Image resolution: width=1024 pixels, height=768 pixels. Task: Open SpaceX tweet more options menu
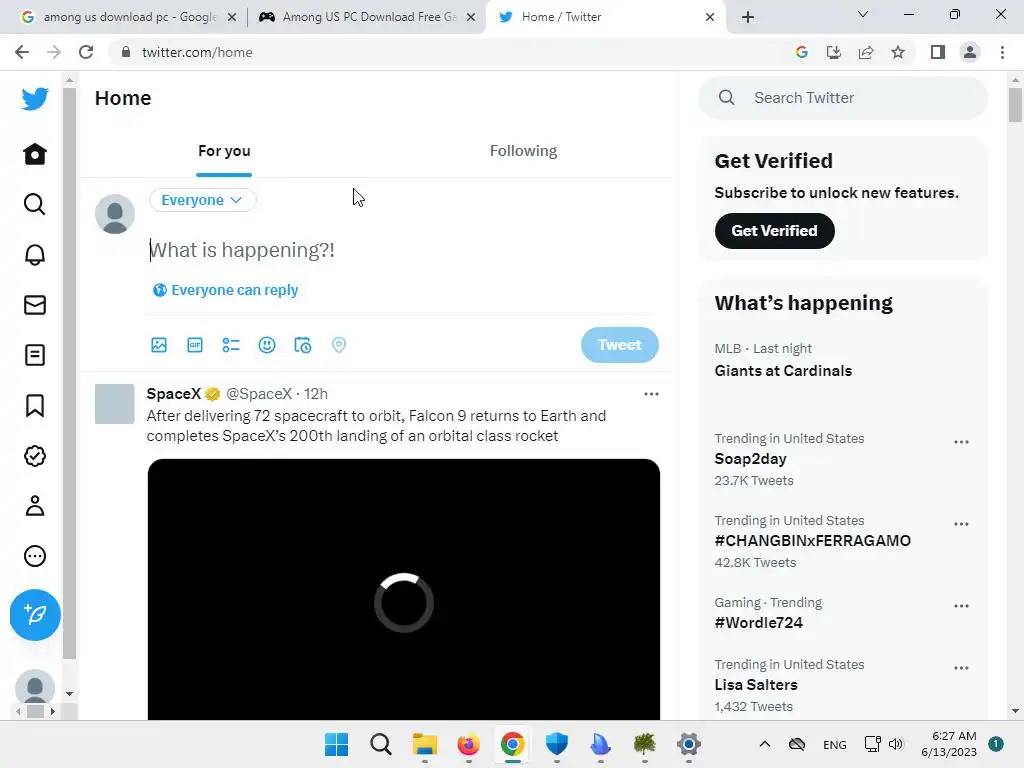coord(651,394)
